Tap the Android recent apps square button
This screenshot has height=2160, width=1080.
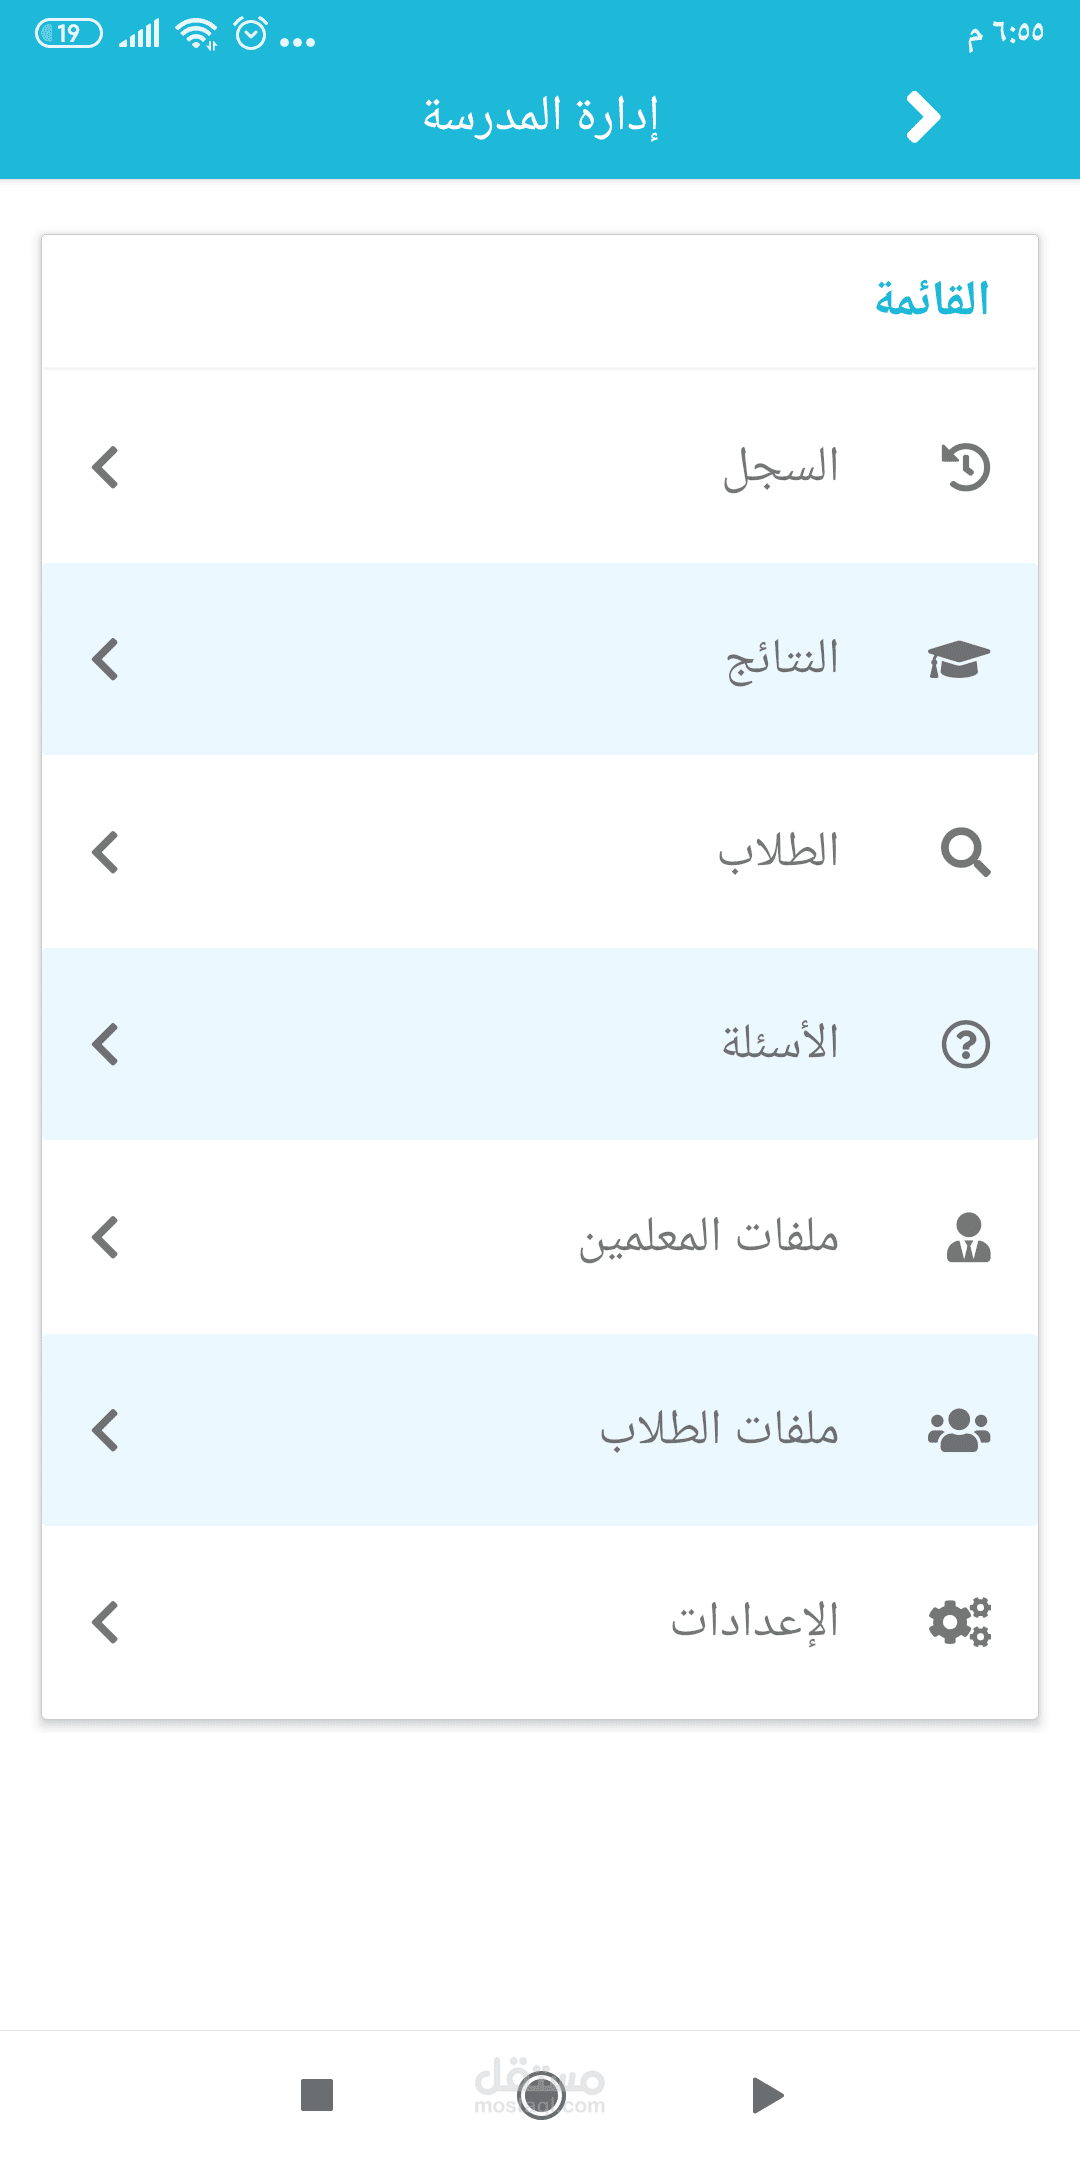tap(317, 2095)
